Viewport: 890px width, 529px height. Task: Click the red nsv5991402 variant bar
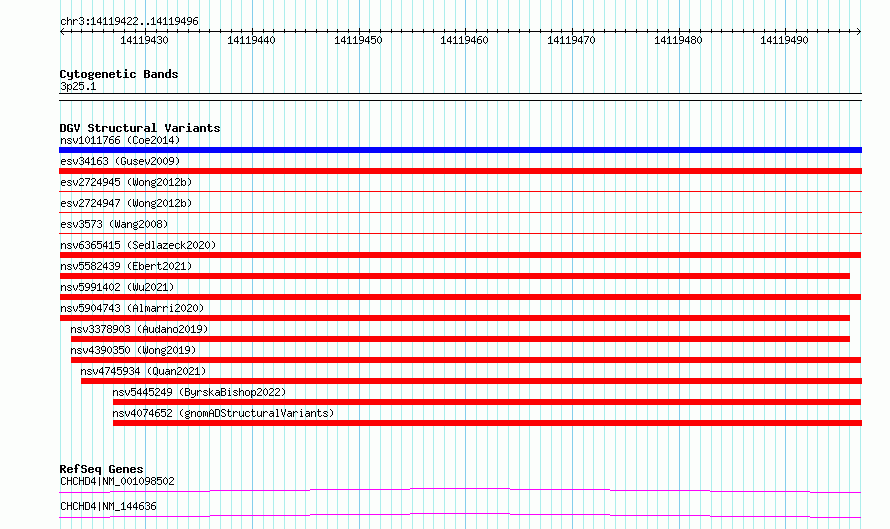(x=460, y=297)
